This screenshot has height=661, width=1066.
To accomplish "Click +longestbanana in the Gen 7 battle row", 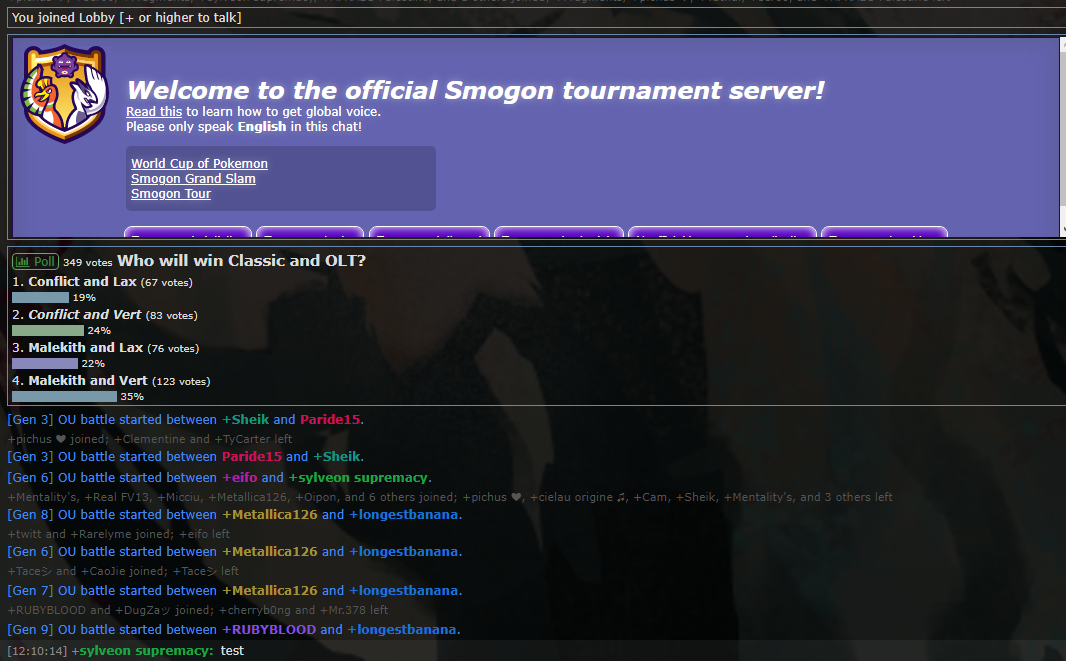I will (403, 590).
